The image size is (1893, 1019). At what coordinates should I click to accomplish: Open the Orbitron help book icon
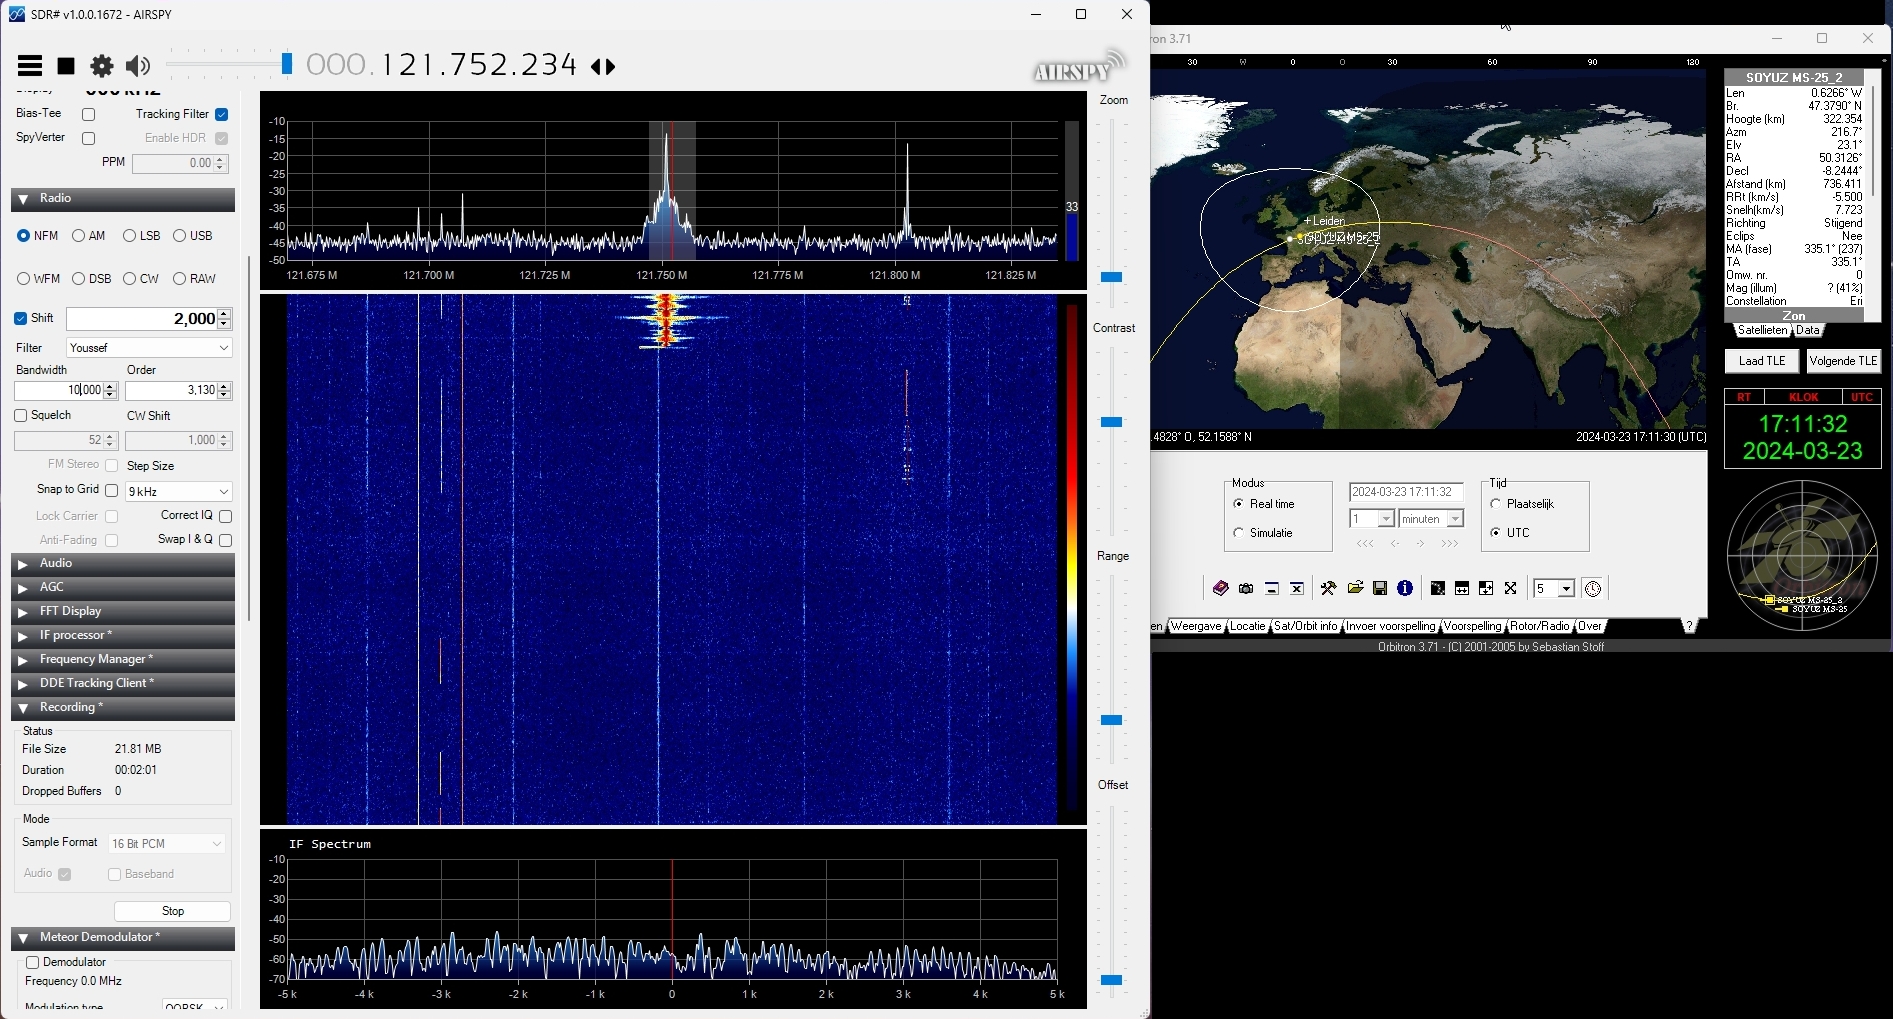1221,588
